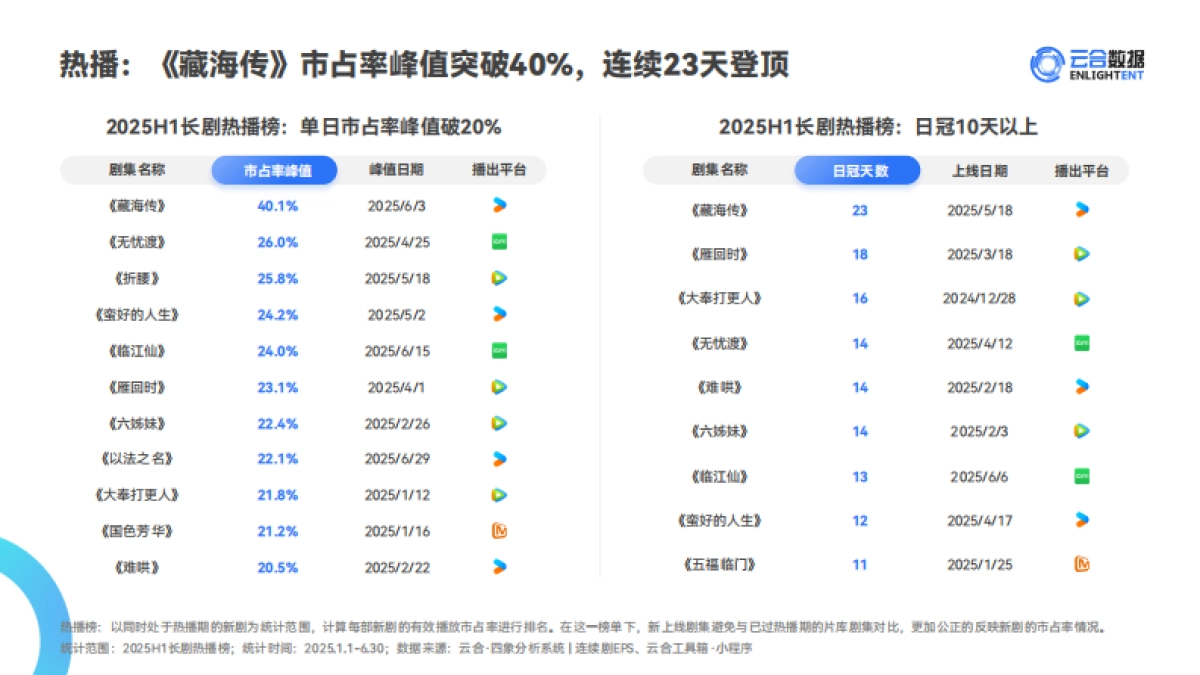Viewport: 1200px width, 675px height.
Task: Click the 云合数据 ENLIGHTENT logo
Action: (x=1088, y=66)
